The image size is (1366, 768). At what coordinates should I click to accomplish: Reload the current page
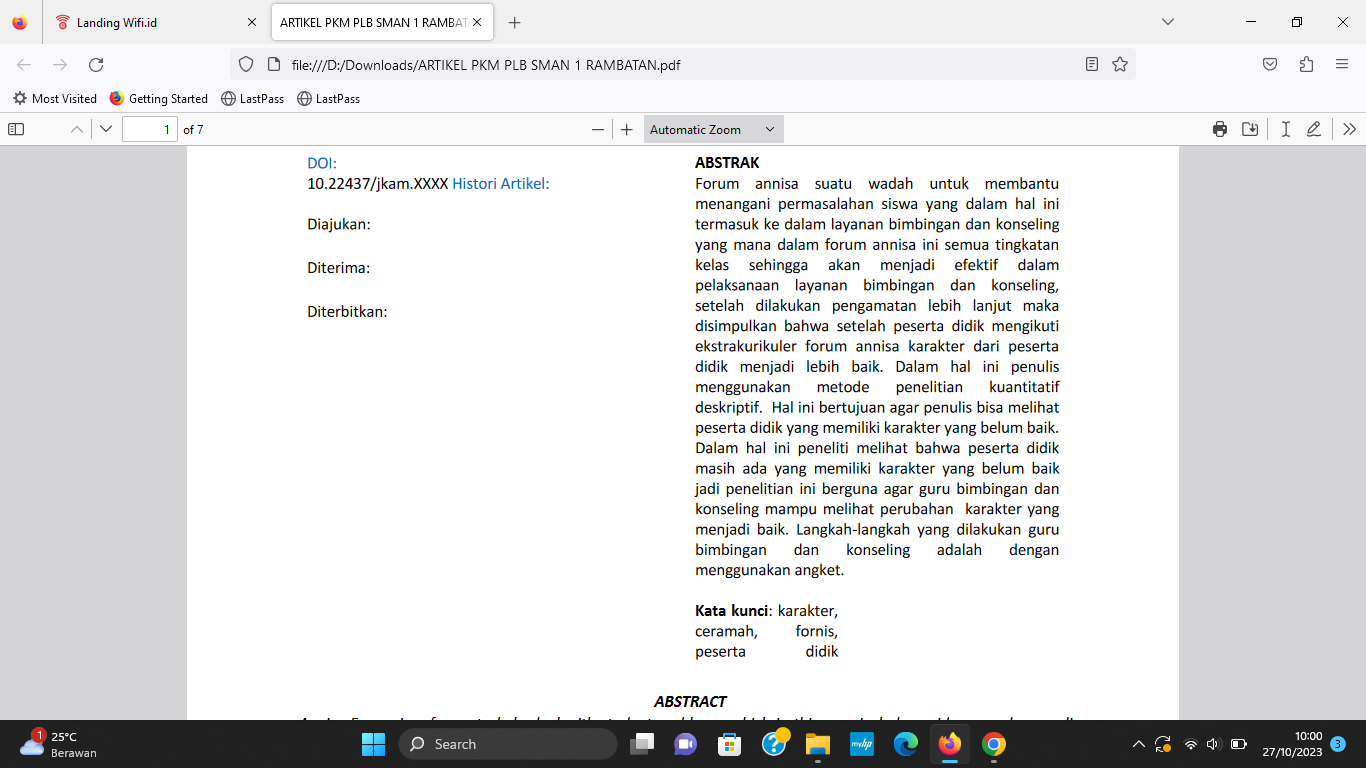pyautogui.click(x=96, y=64)
